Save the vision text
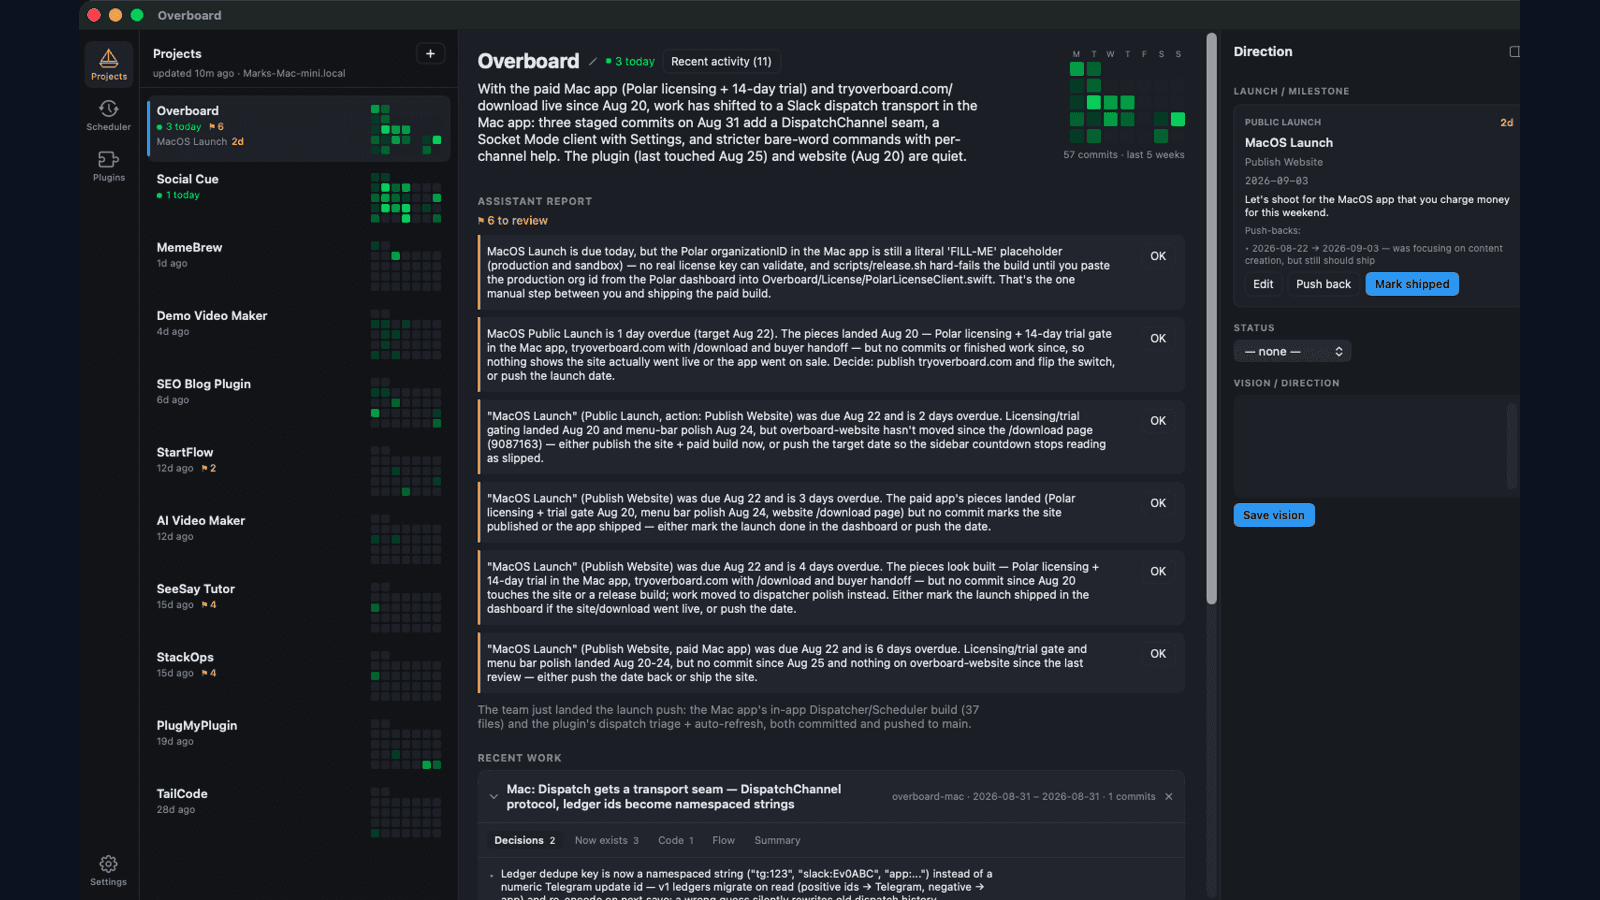 [1274, 515]
